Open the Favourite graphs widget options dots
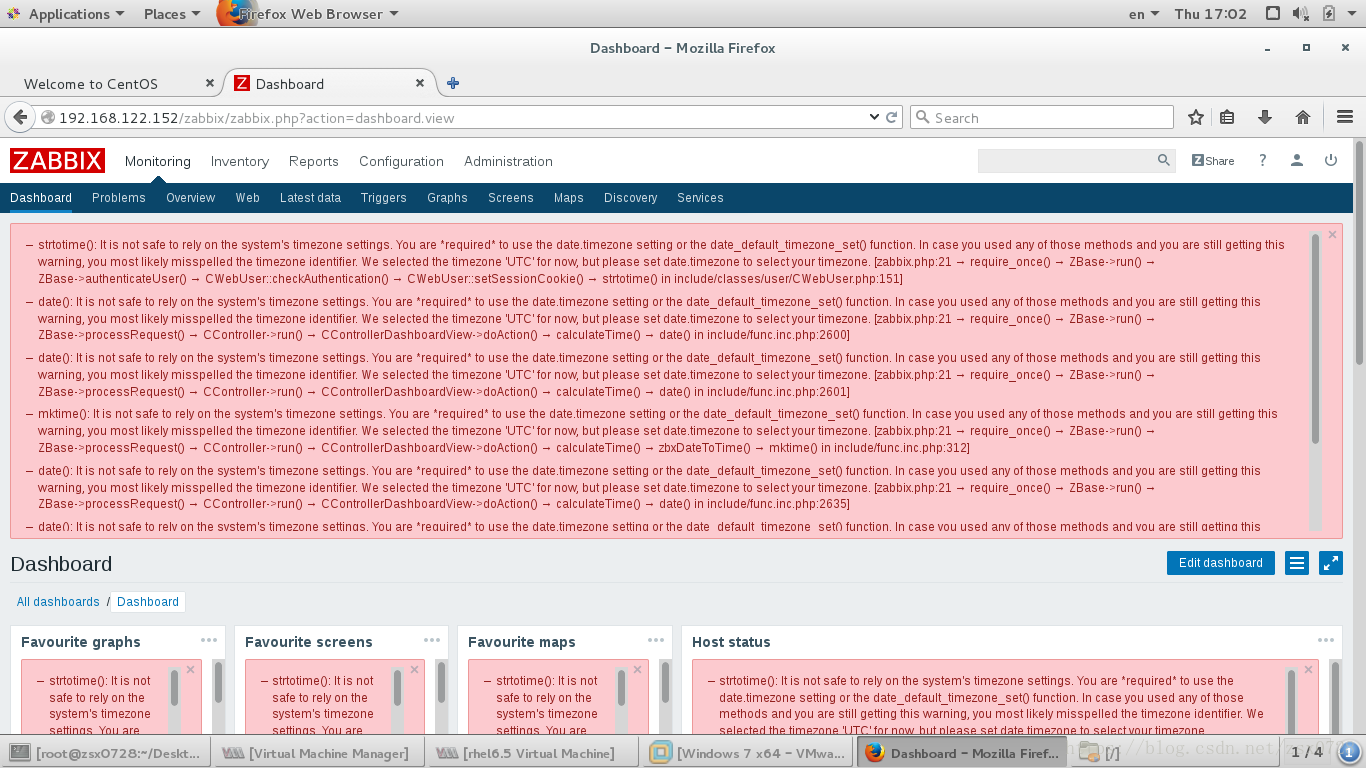 click(208, 640)
